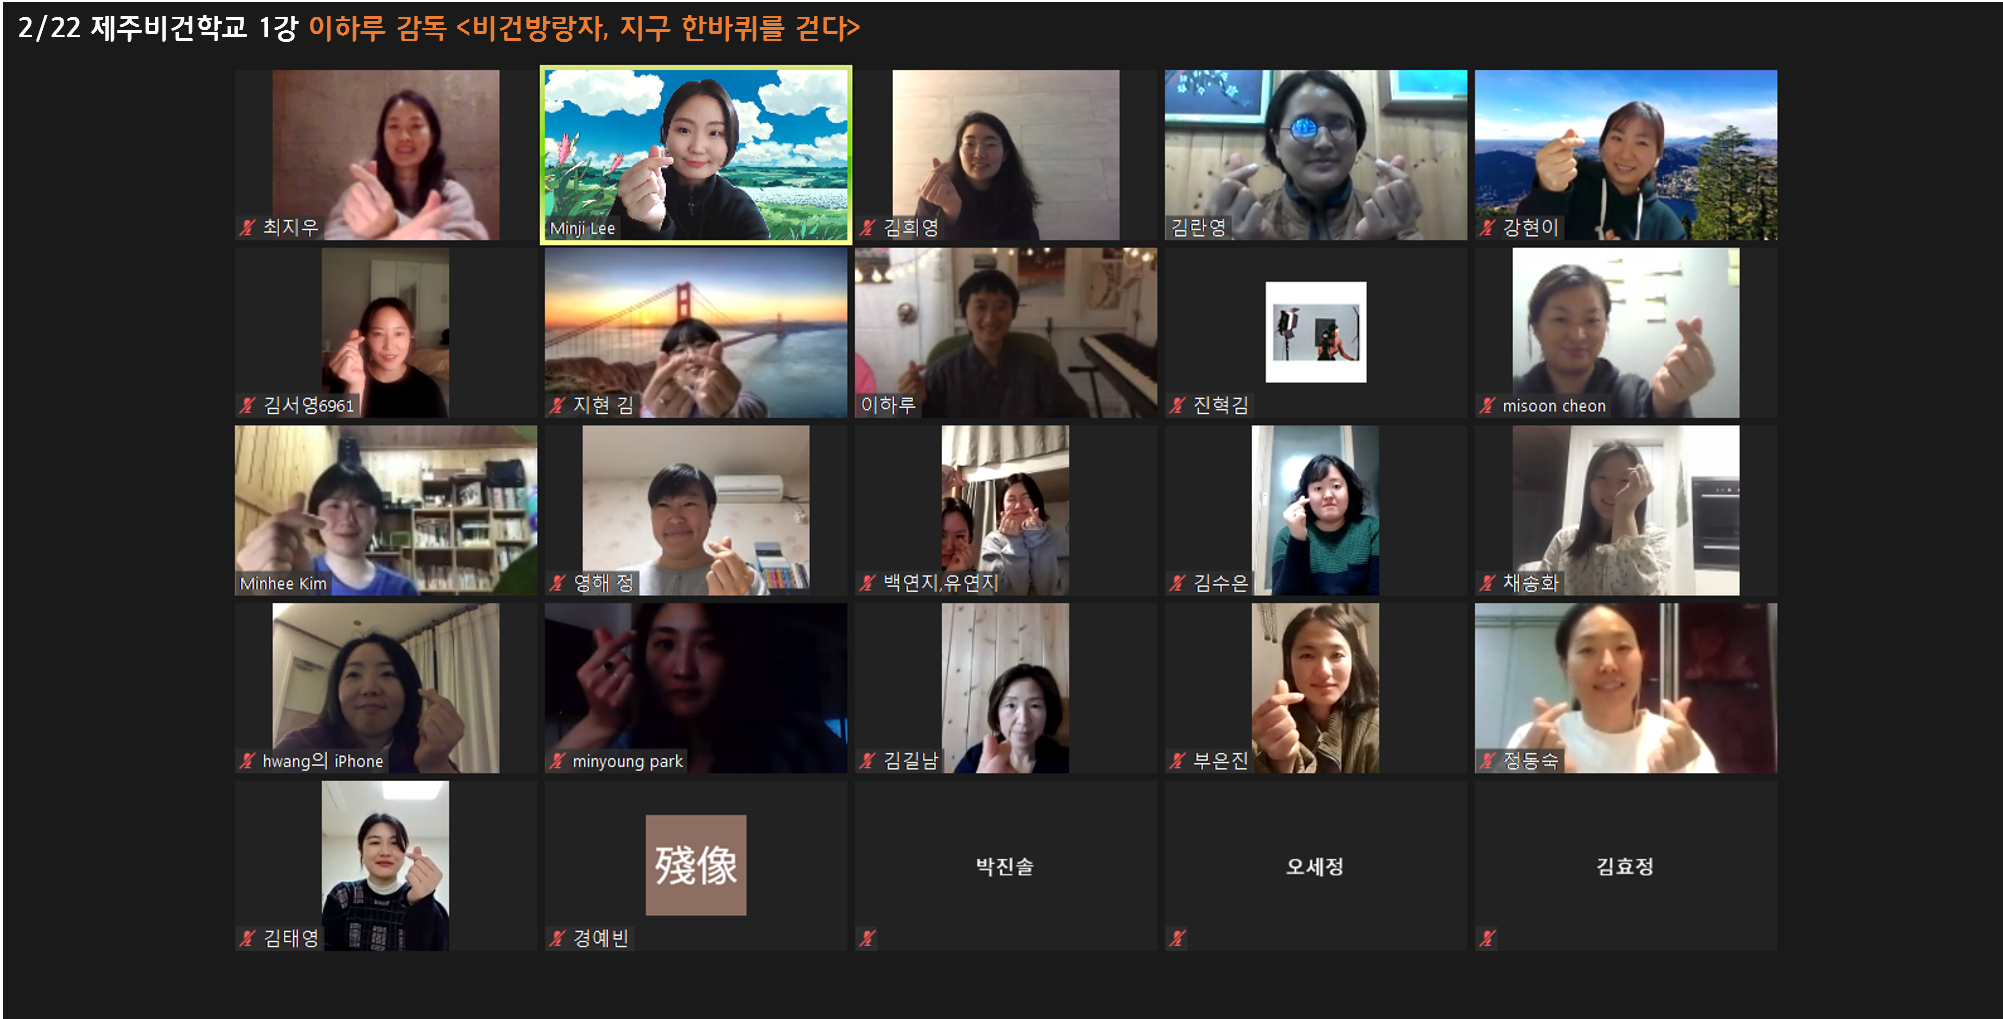Viewport: 2003px width, 1019px height.
Task: Click muted mic icon beside minyoung park
Action: (557, 761)
